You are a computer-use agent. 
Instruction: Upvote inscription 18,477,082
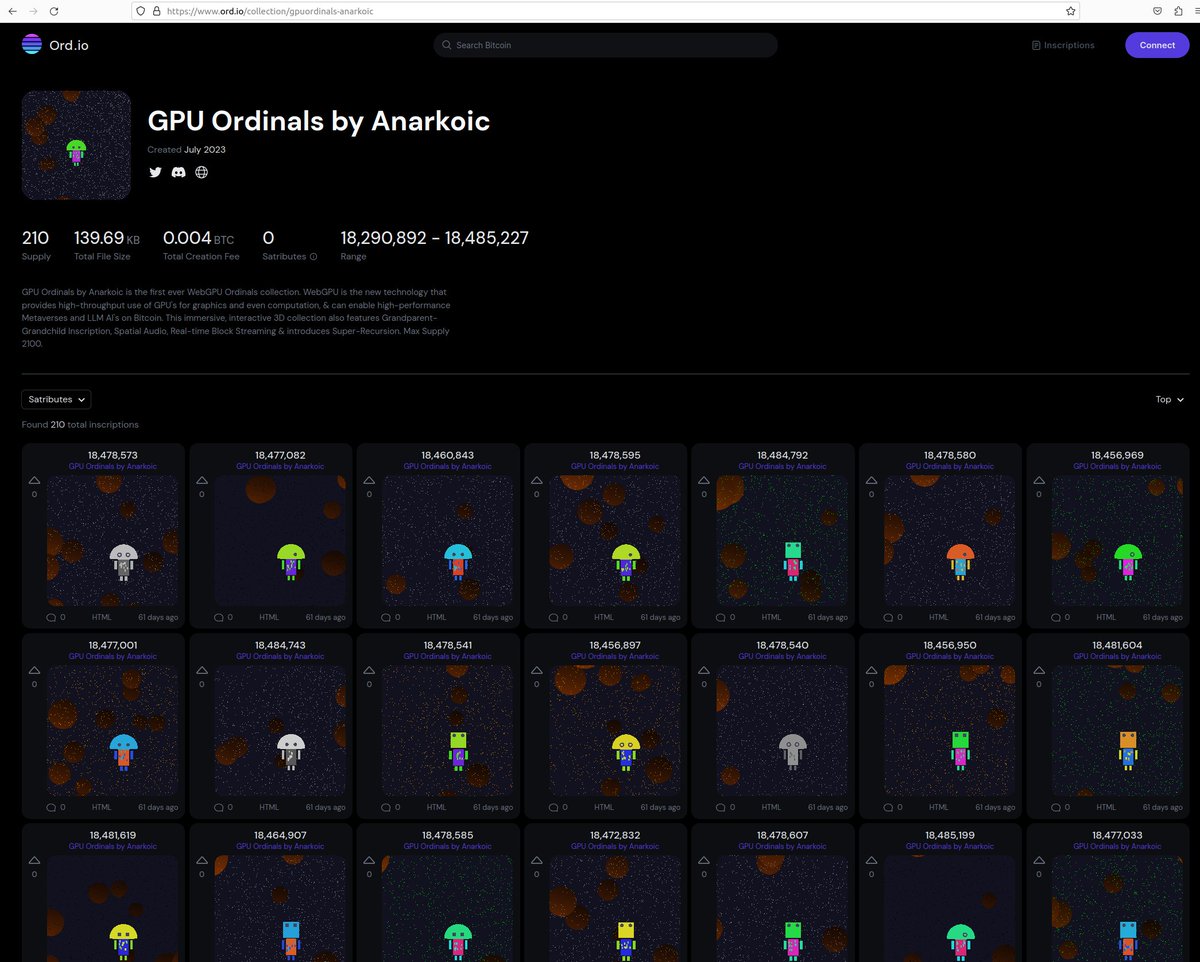tap(201, 481)
